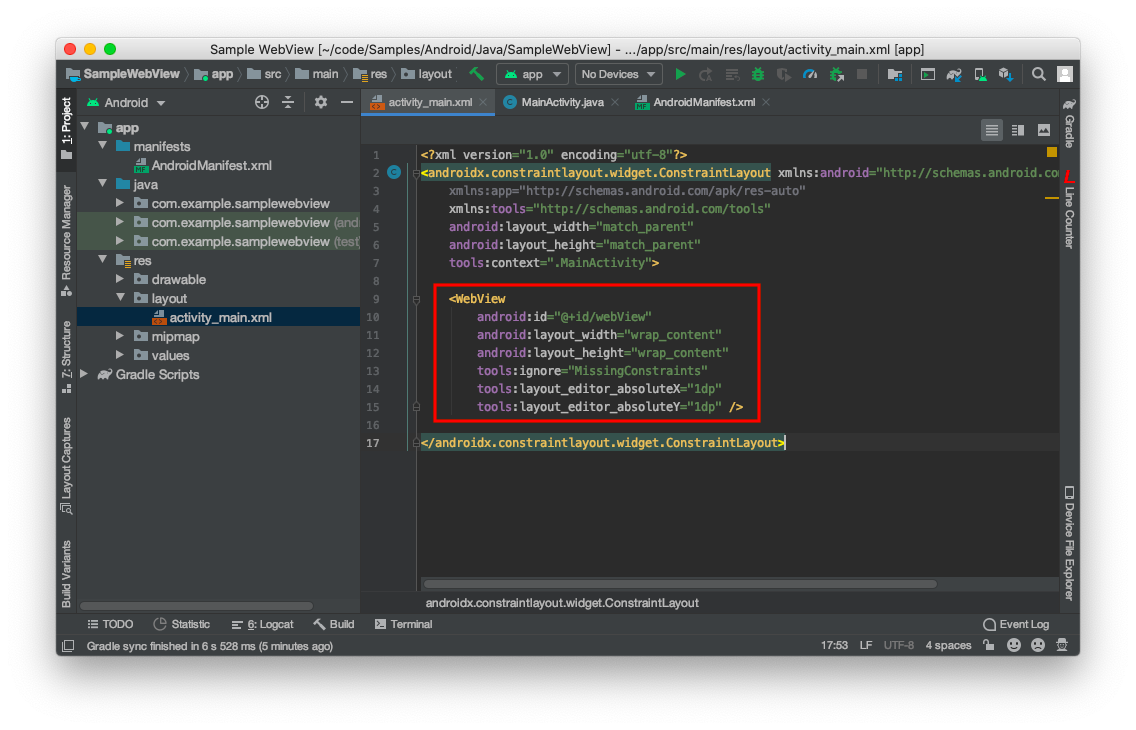Open the Event Log
This screenshot has width=1136, height=730.
[x=1016, y=624]
